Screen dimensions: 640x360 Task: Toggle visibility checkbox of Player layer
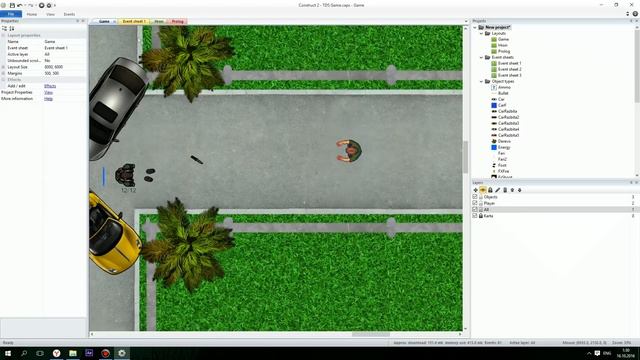(475, 203)
